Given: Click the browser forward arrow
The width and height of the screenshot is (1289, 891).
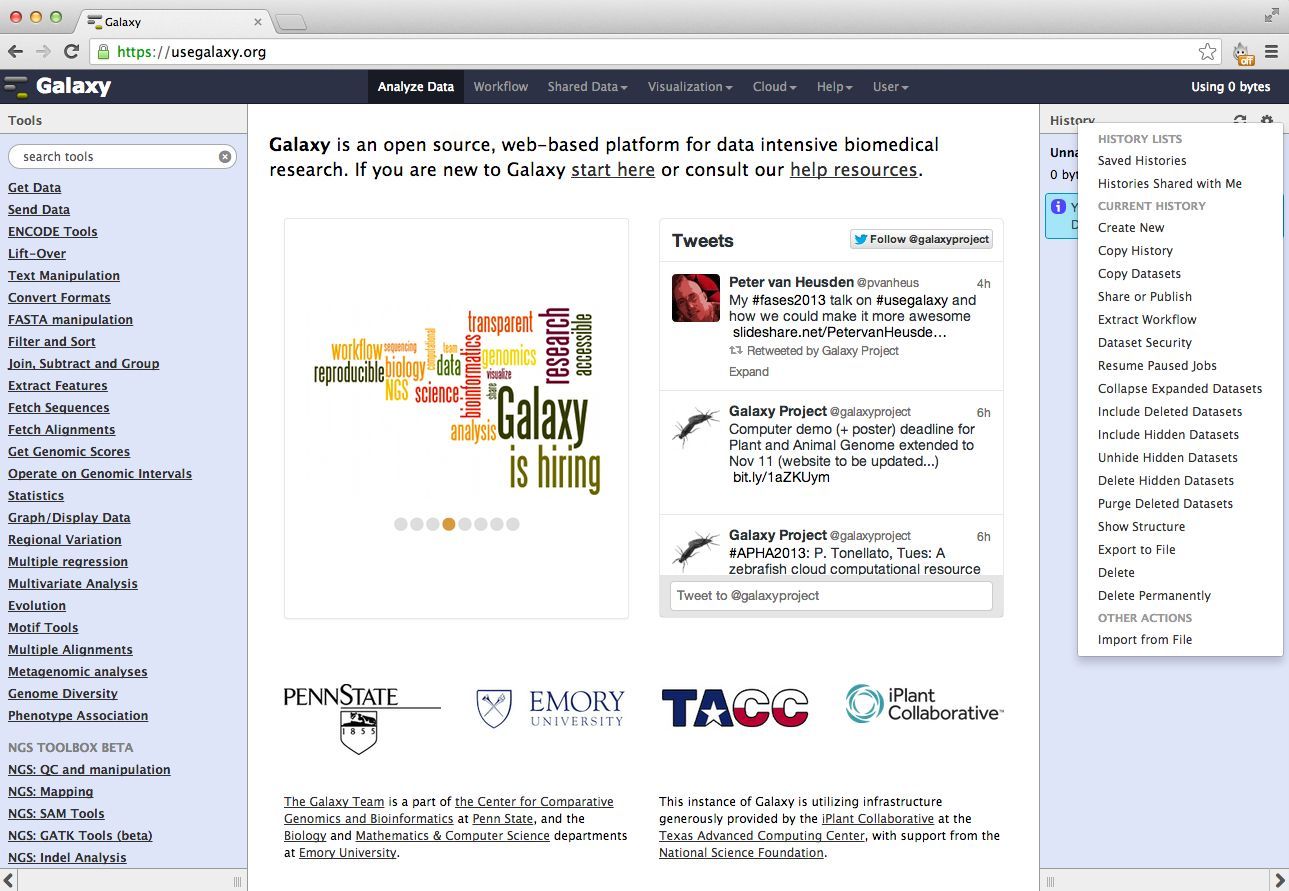Looking at the screenshot, I should 43,51.
